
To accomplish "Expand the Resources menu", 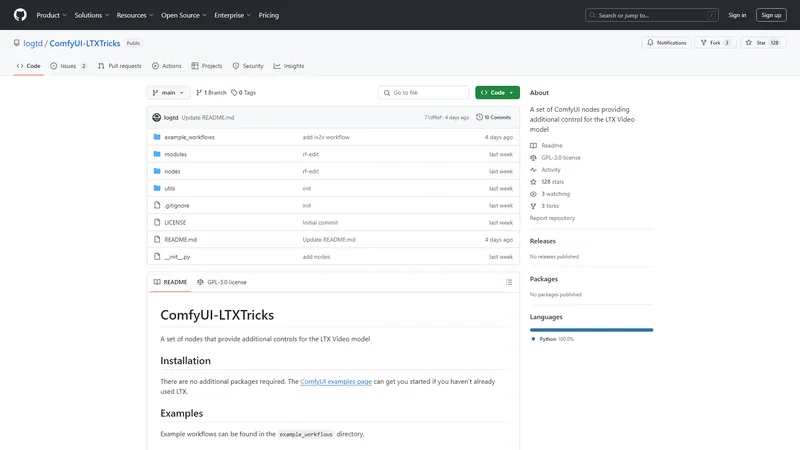I will pos(135,15).
